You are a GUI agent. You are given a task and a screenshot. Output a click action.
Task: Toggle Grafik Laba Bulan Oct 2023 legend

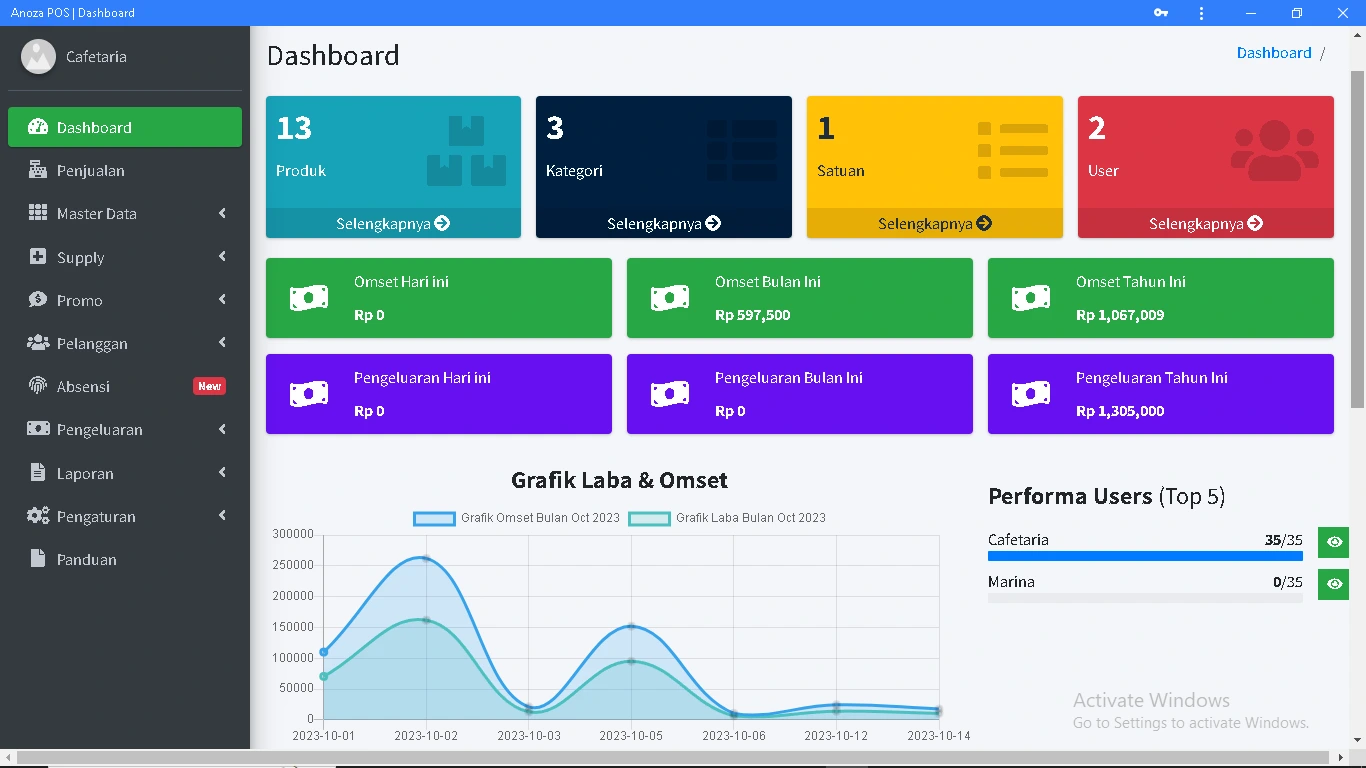[727, 518]
